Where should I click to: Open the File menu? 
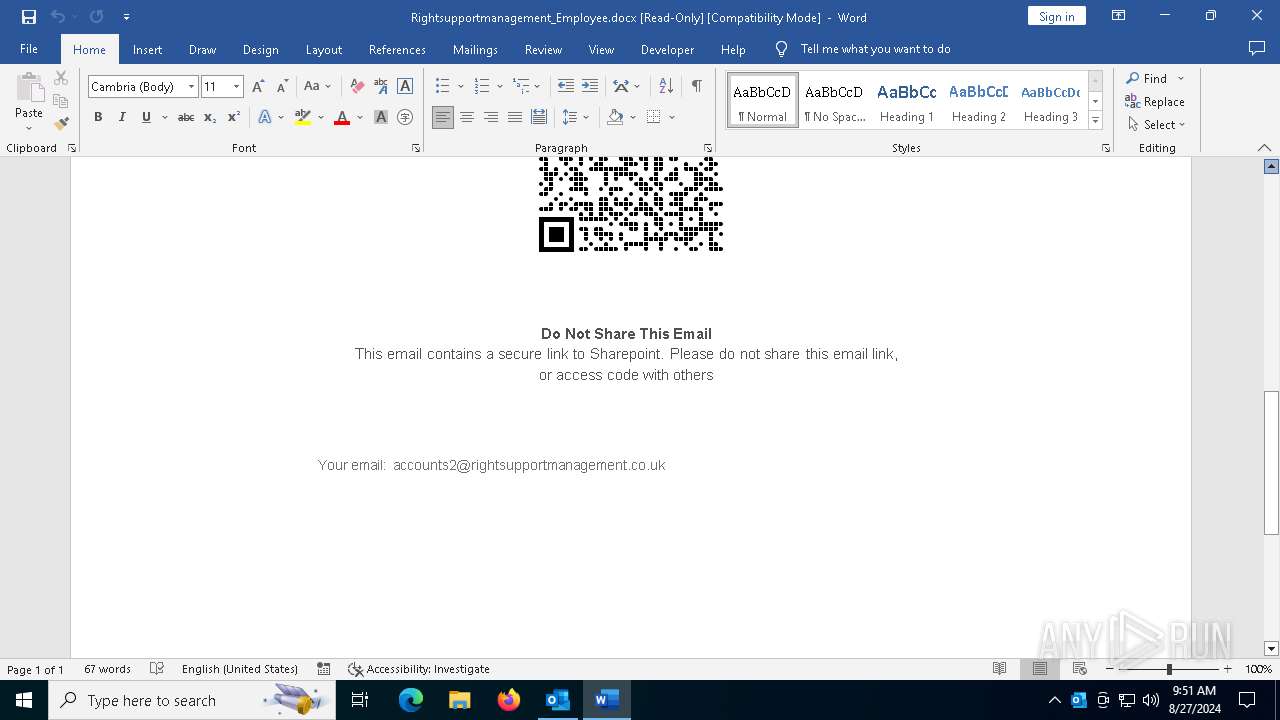point(29,49)
